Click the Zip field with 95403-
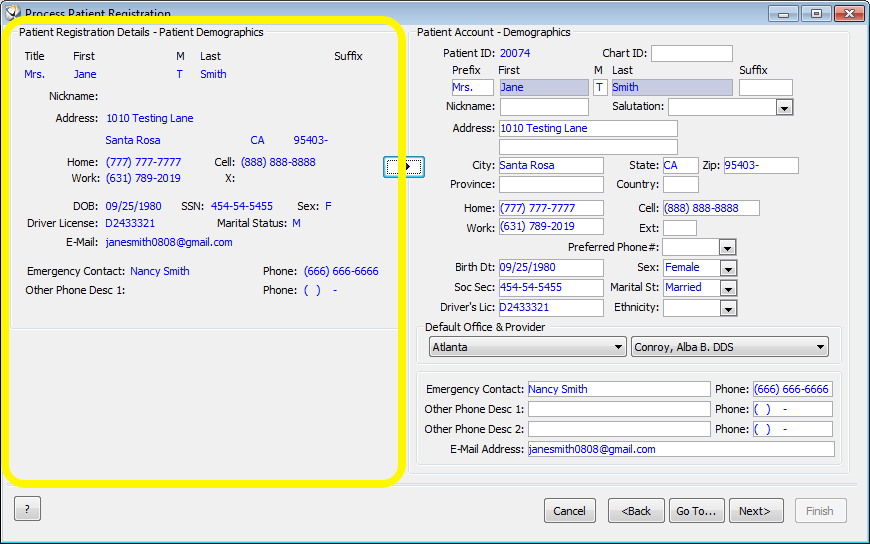Image resolution: width=870 pixels, height=544 pixels. point(761,165)
